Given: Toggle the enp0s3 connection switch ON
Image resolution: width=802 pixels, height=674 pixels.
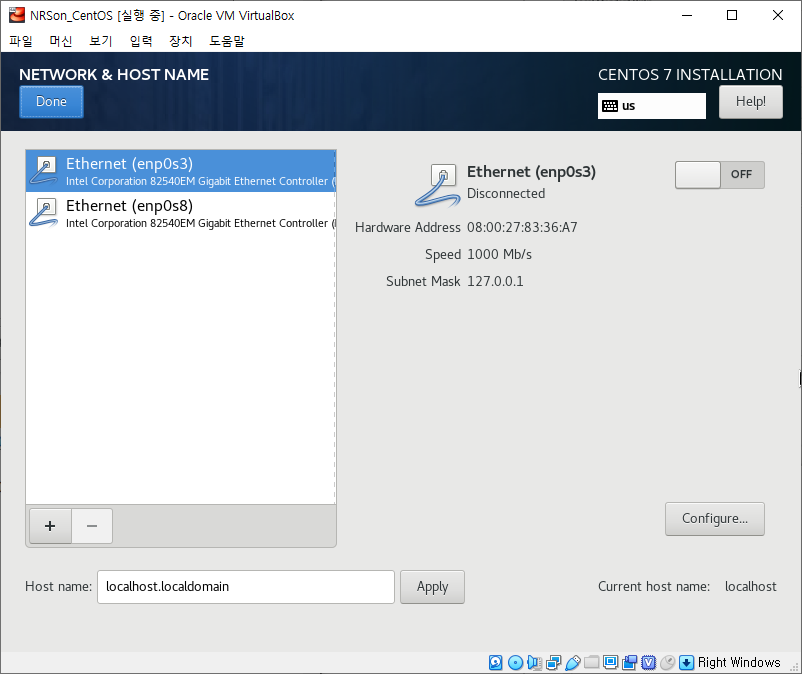Looking at the screenshot, I should tap(720, 174).
